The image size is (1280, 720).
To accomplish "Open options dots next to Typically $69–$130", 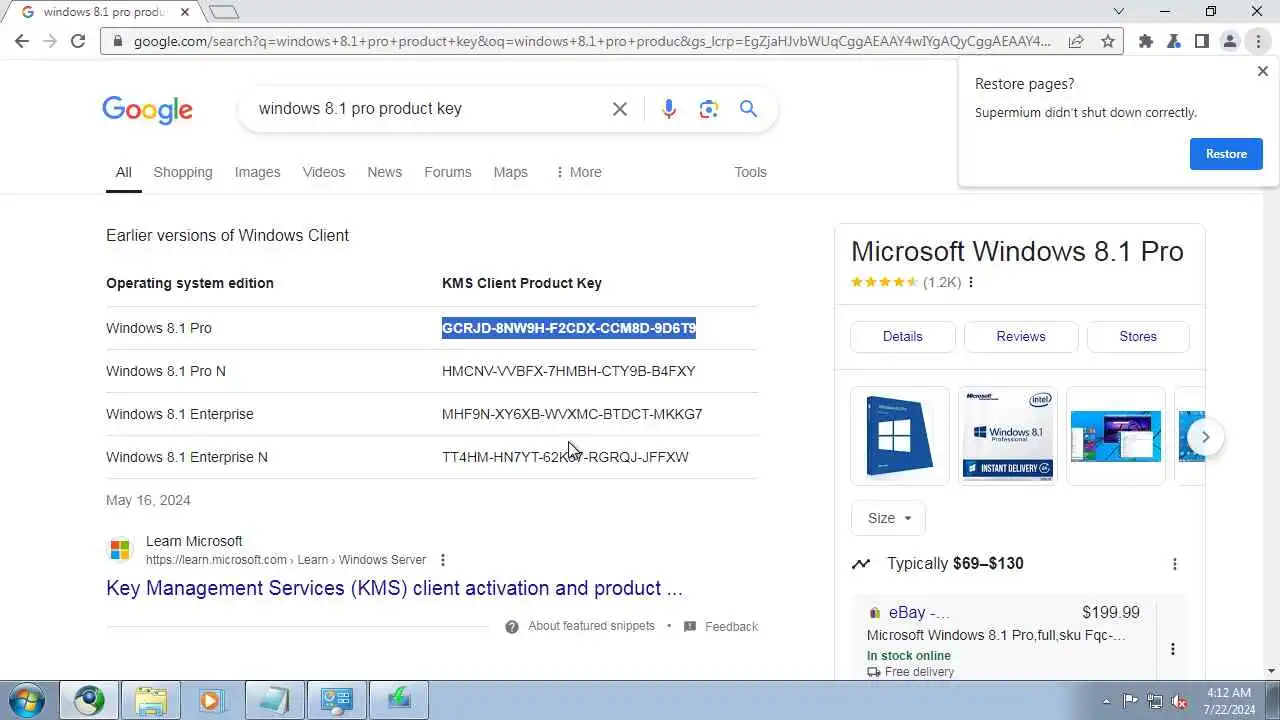I will click(1174, 564).
